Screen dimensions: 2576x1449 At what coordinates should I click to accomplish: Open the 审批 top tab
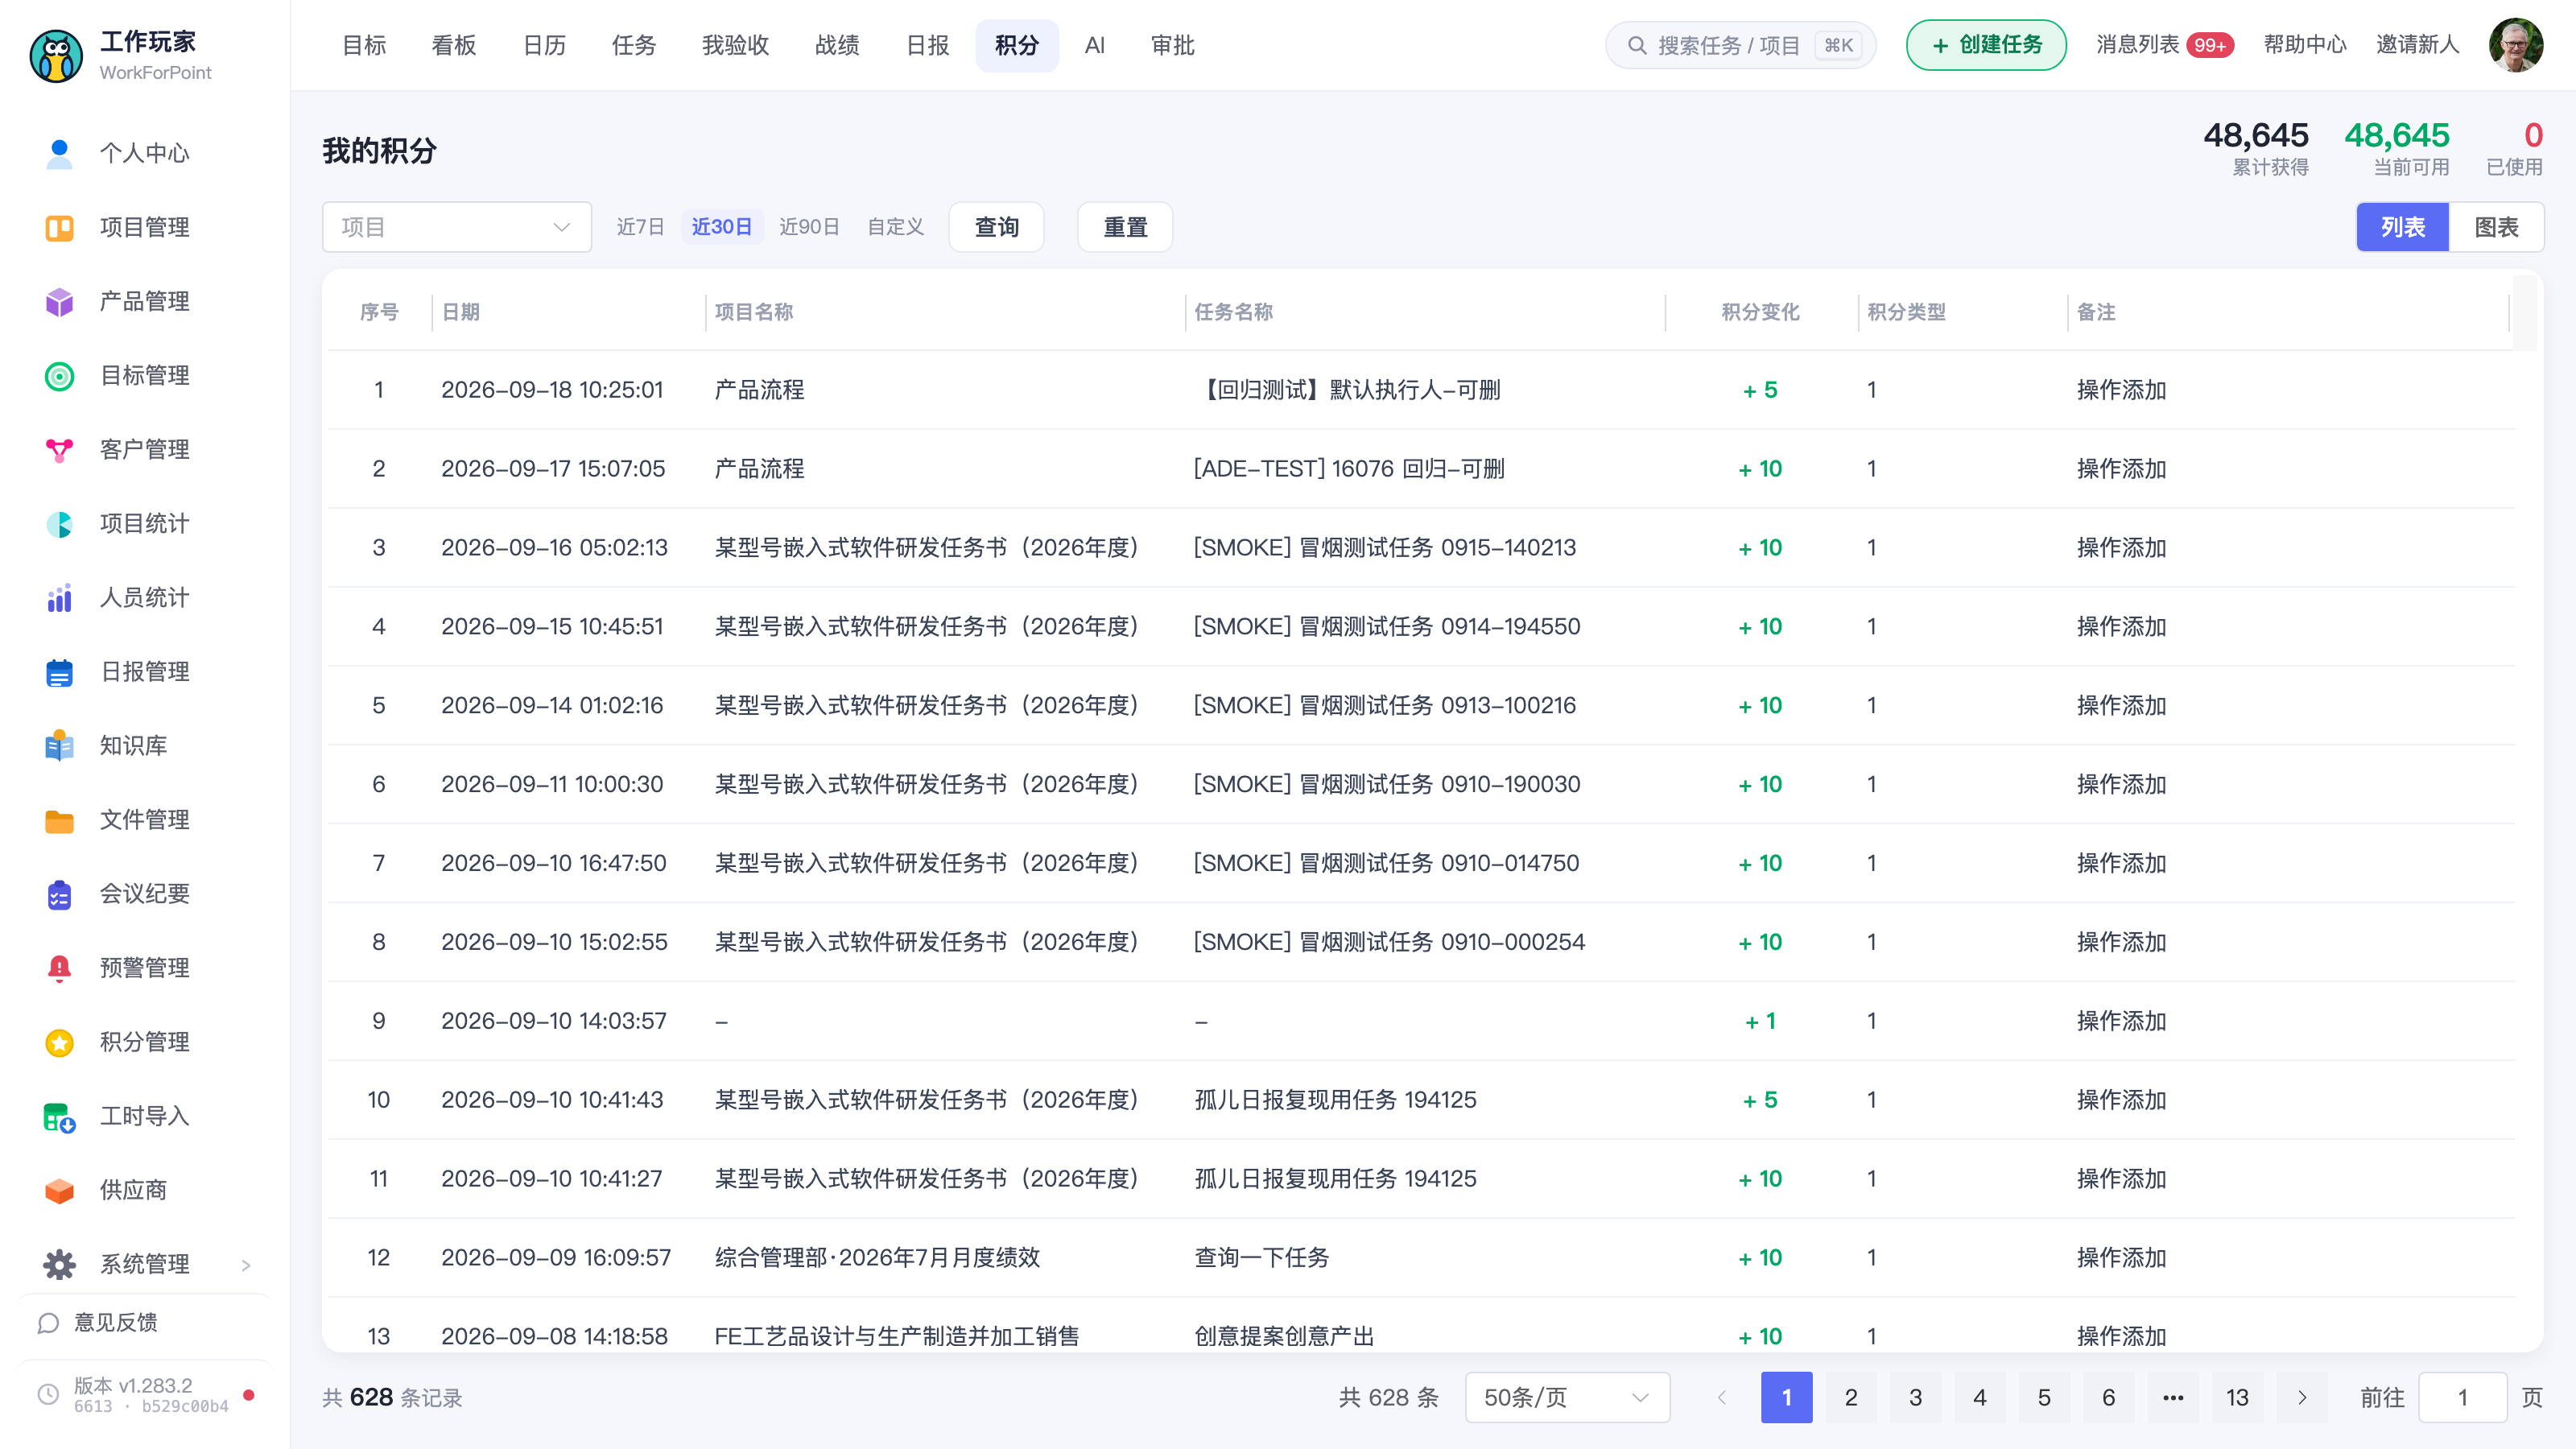(x=1172, y=45)
